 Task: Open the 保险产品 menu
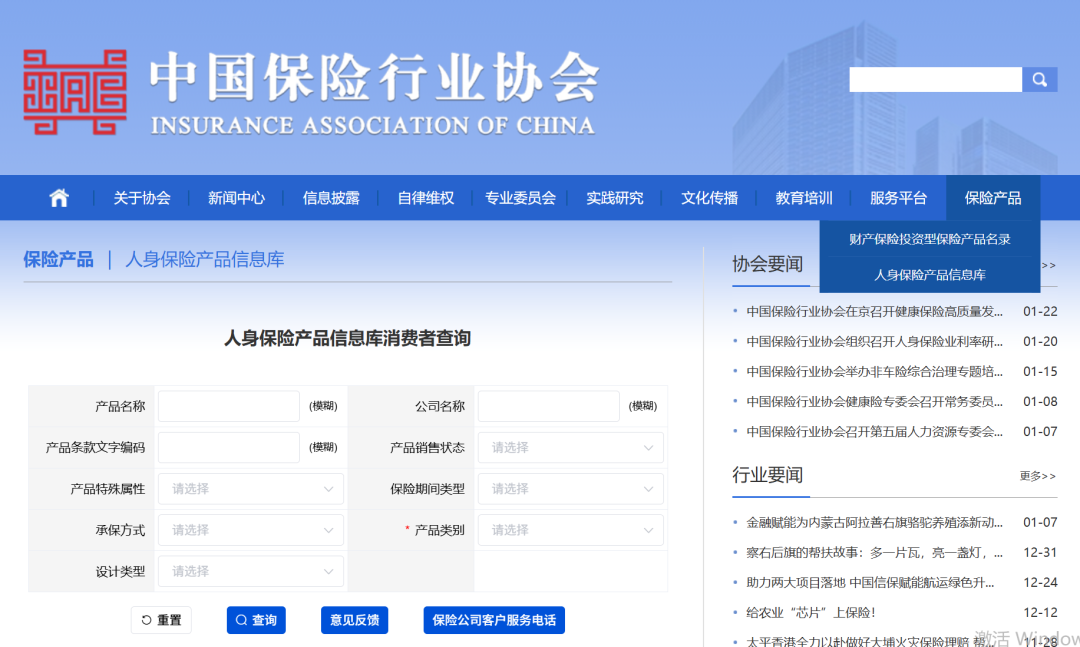(x=993, y=198)
